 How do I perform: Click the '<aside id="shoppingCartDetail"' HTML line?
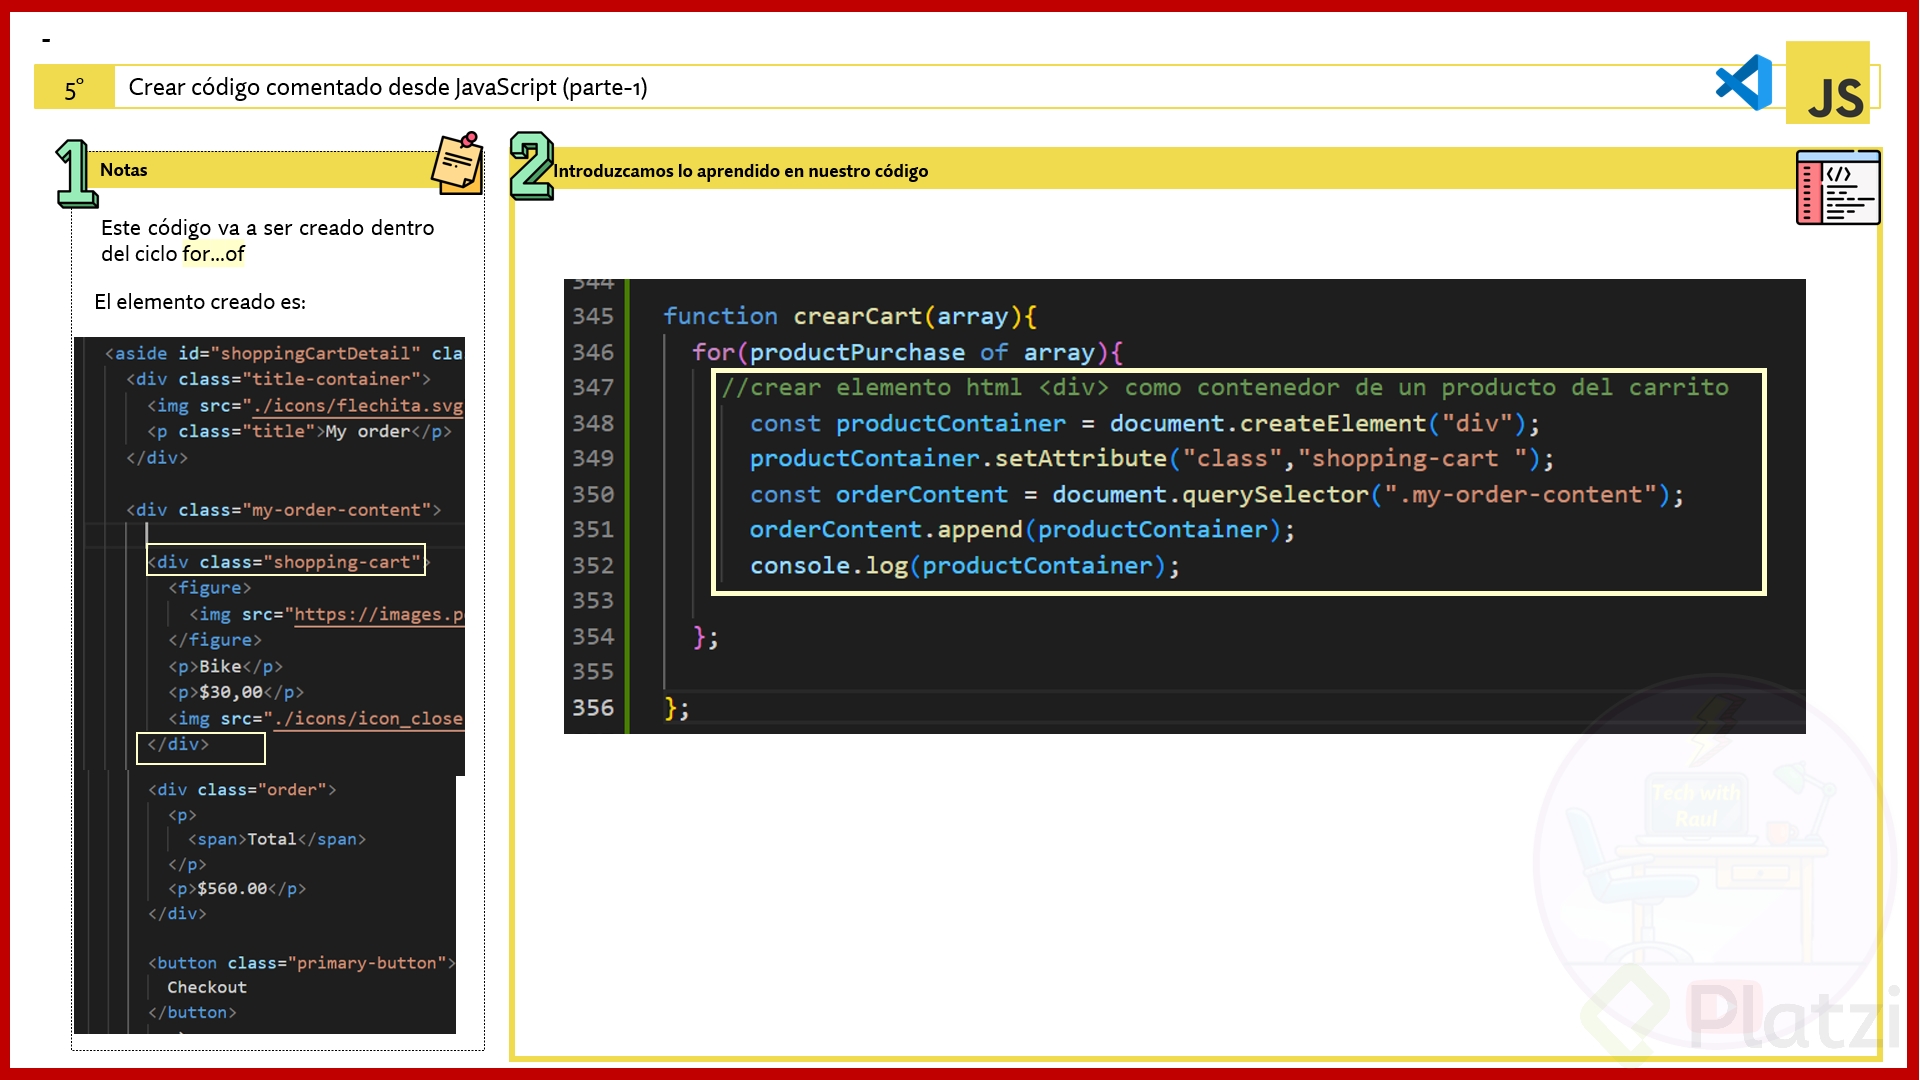point(284,353)
